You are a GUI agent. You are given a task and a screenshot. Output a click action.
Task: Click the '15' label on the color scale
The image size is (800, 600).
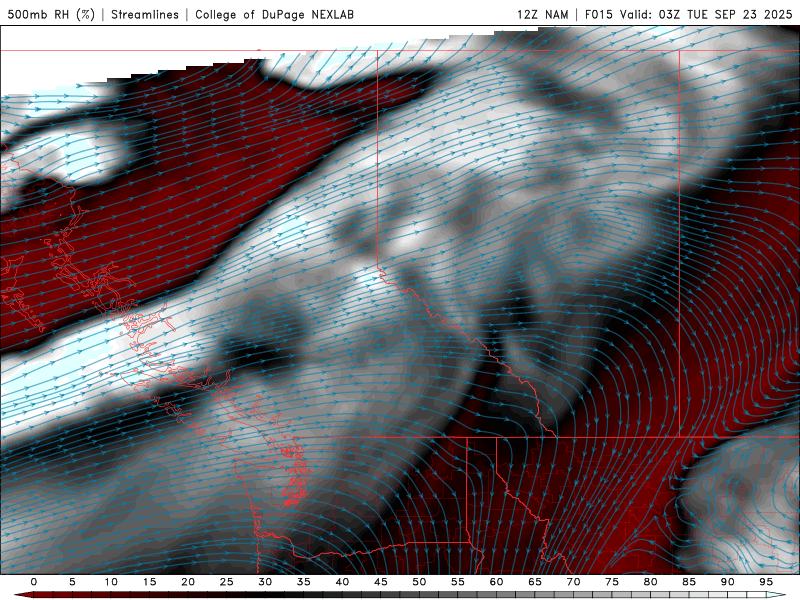tap(149, 582)
